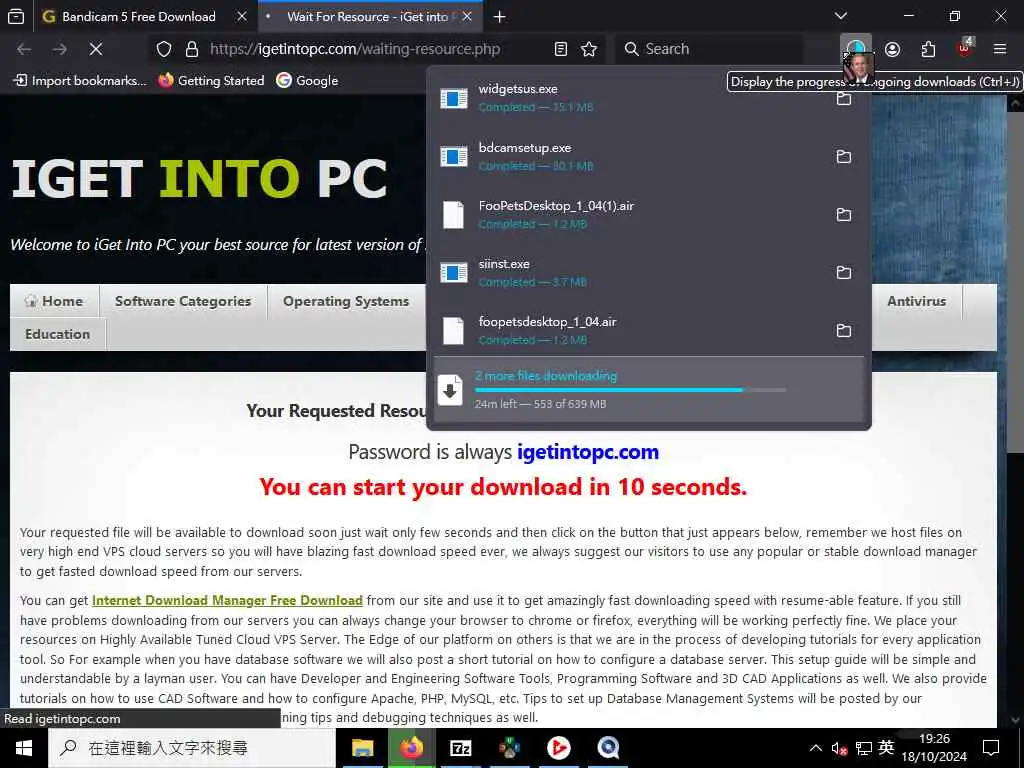The image size is (1024, 768).
Task: Expand the list all tabs chevron
Action: coord(841,16)
